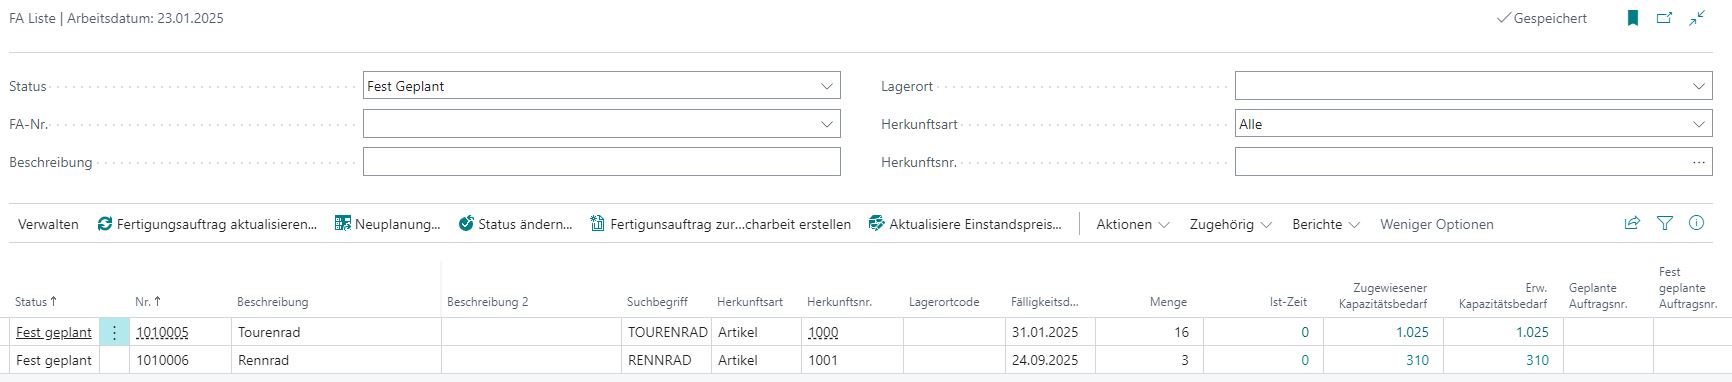Click Aktualisiere Einstandspreis action
The image size is (1732, 382).
click(966, 224)
